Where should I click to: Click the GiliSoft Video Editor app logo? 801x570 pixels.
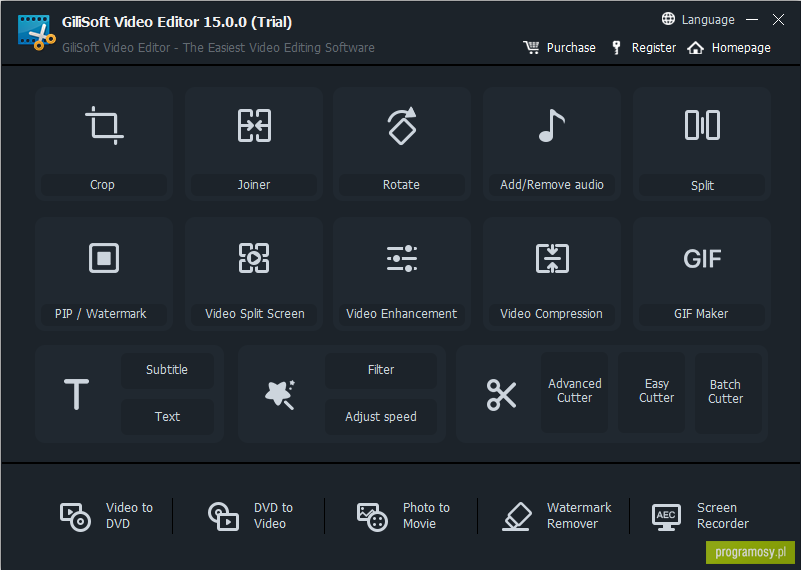point(36,33)
